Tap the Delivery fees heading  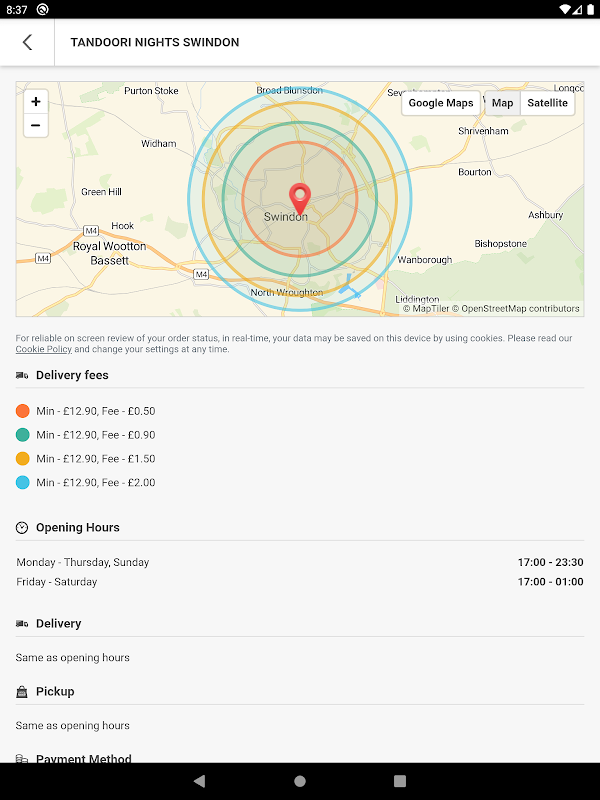point(72,376)
